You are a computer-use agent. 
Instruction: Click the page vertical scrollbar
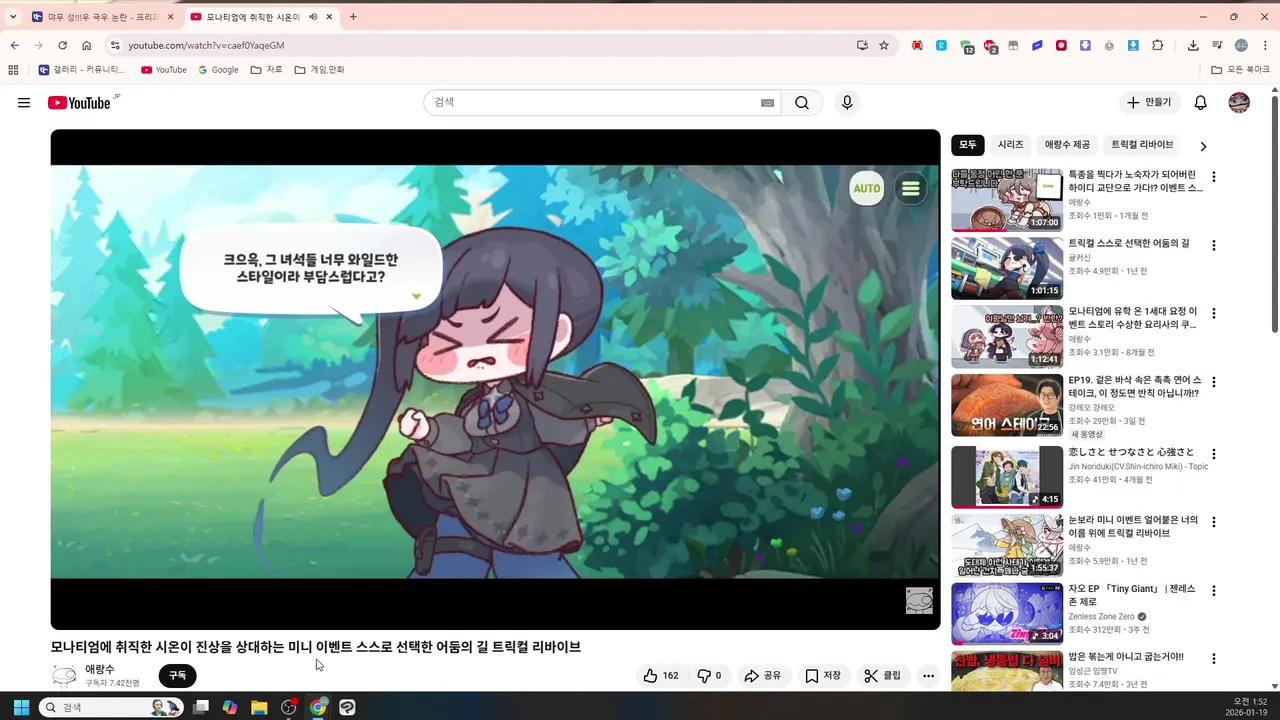[1275, 215]
